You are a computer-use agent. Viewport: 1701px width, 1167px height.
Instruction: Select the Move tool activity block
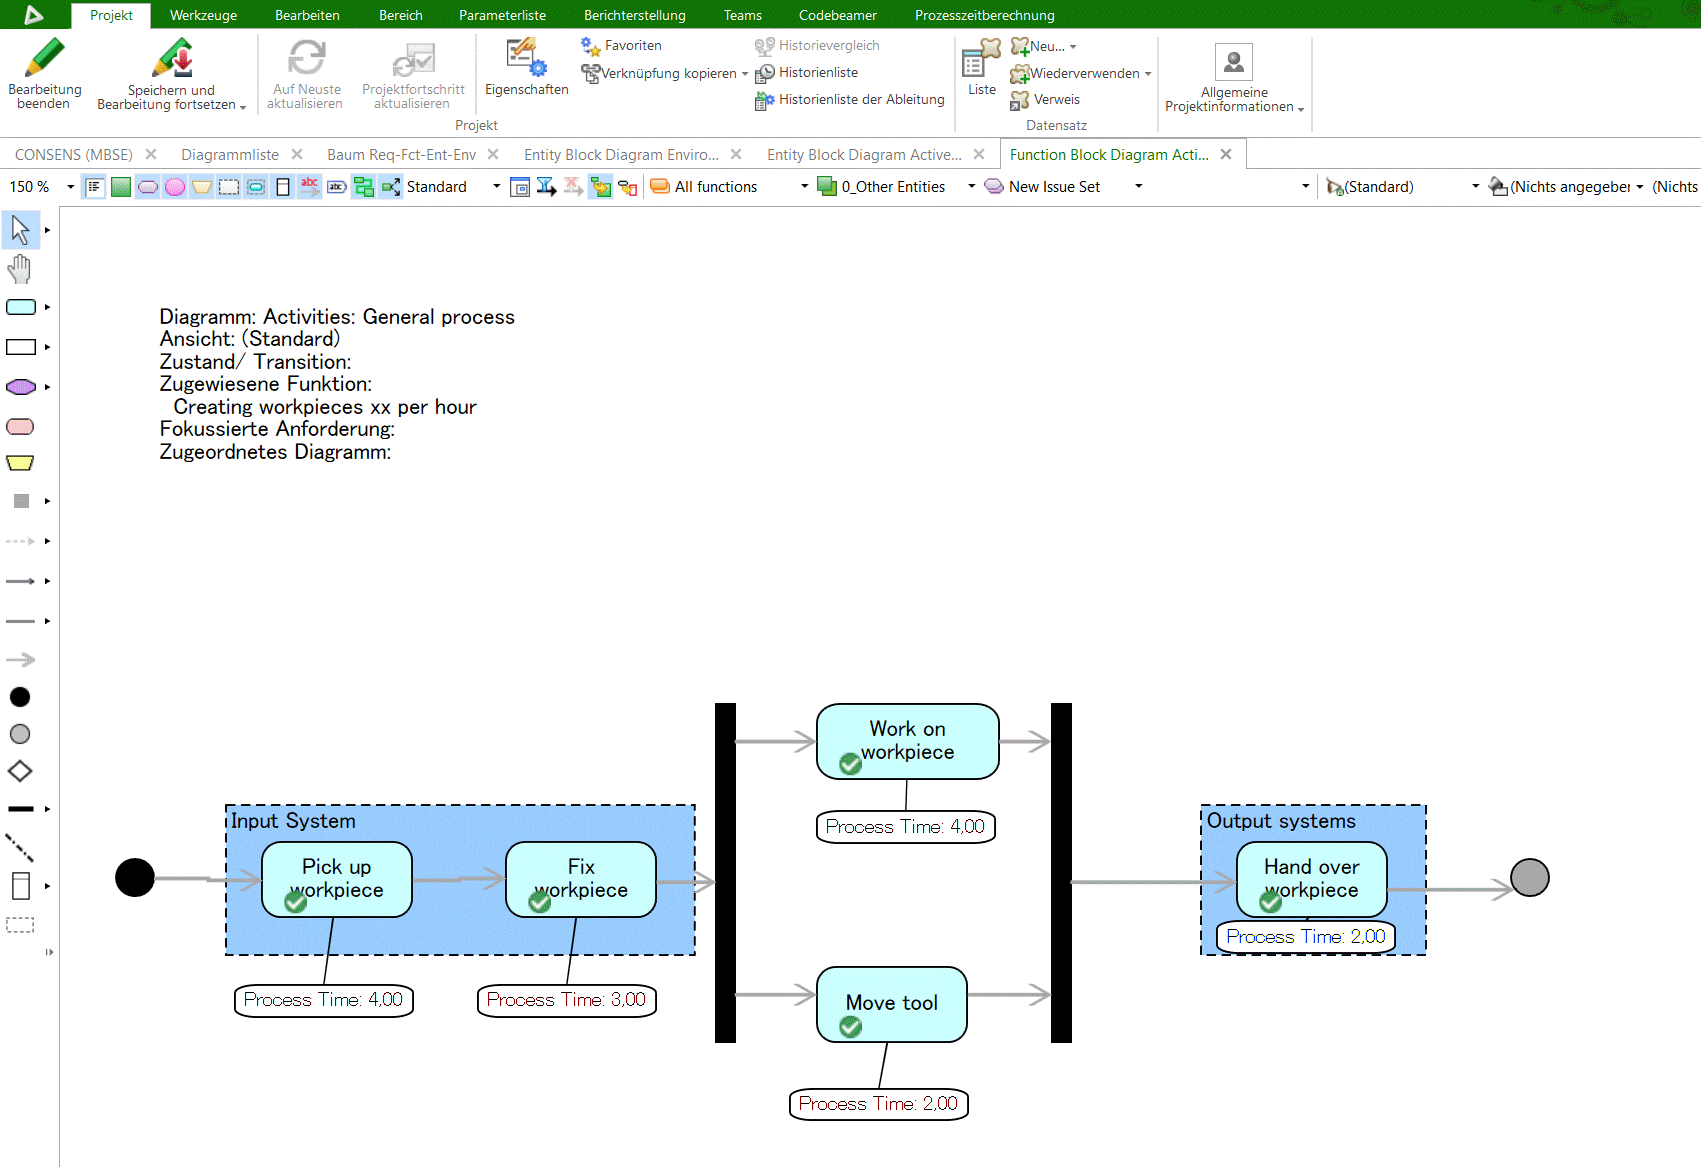coord(890,1003)
